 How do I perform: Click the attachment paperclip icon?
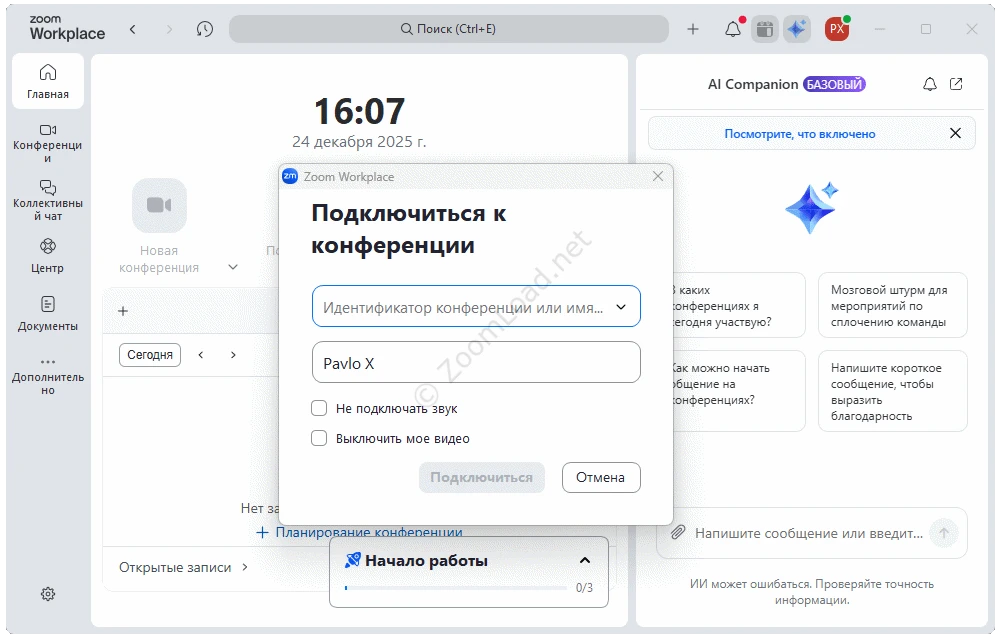[x=677, y=533]
